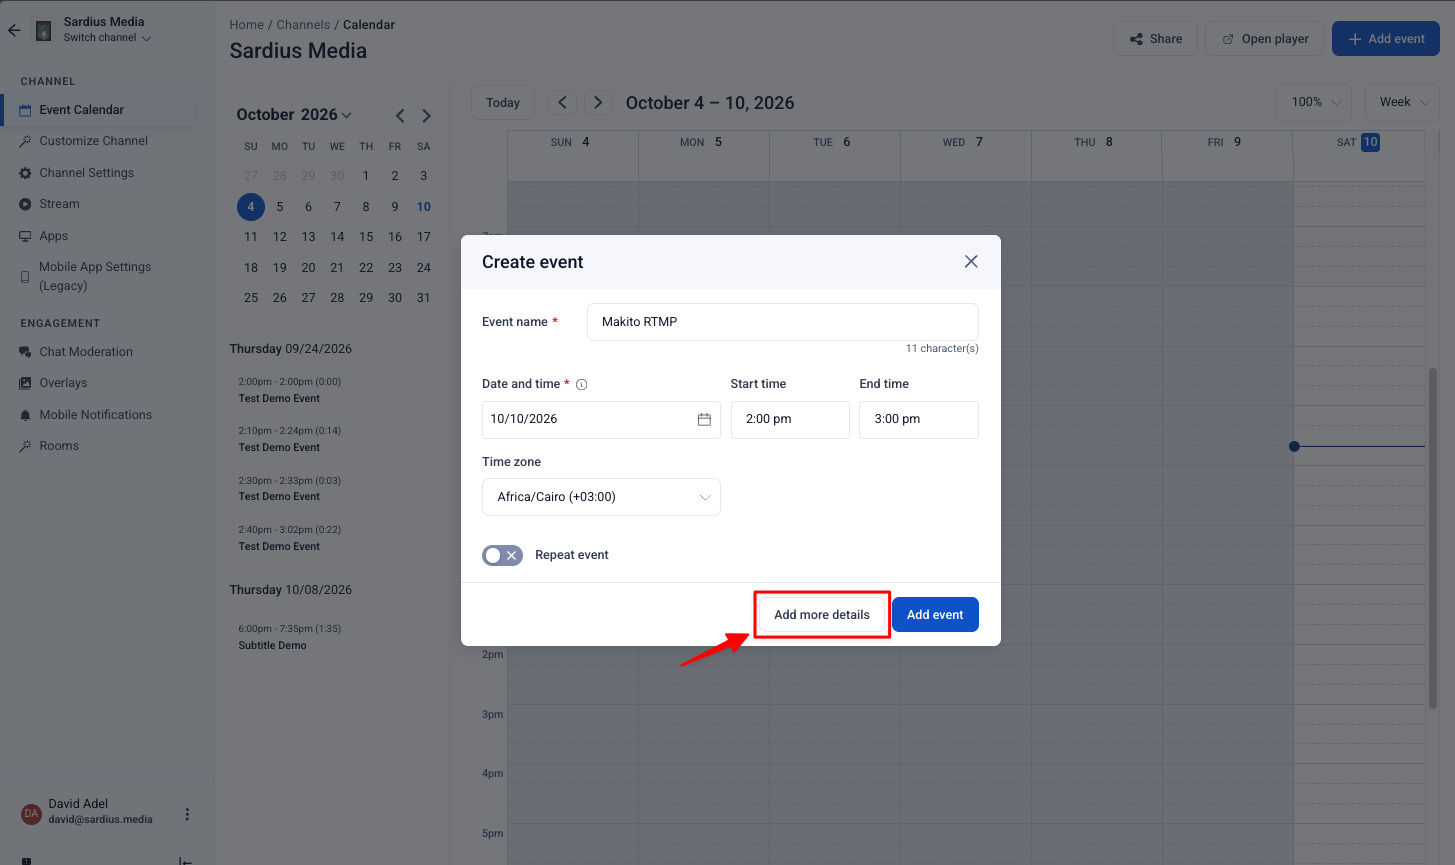Open the Week view dropdown
The image size is (1455, 865).
[1402, 102]
